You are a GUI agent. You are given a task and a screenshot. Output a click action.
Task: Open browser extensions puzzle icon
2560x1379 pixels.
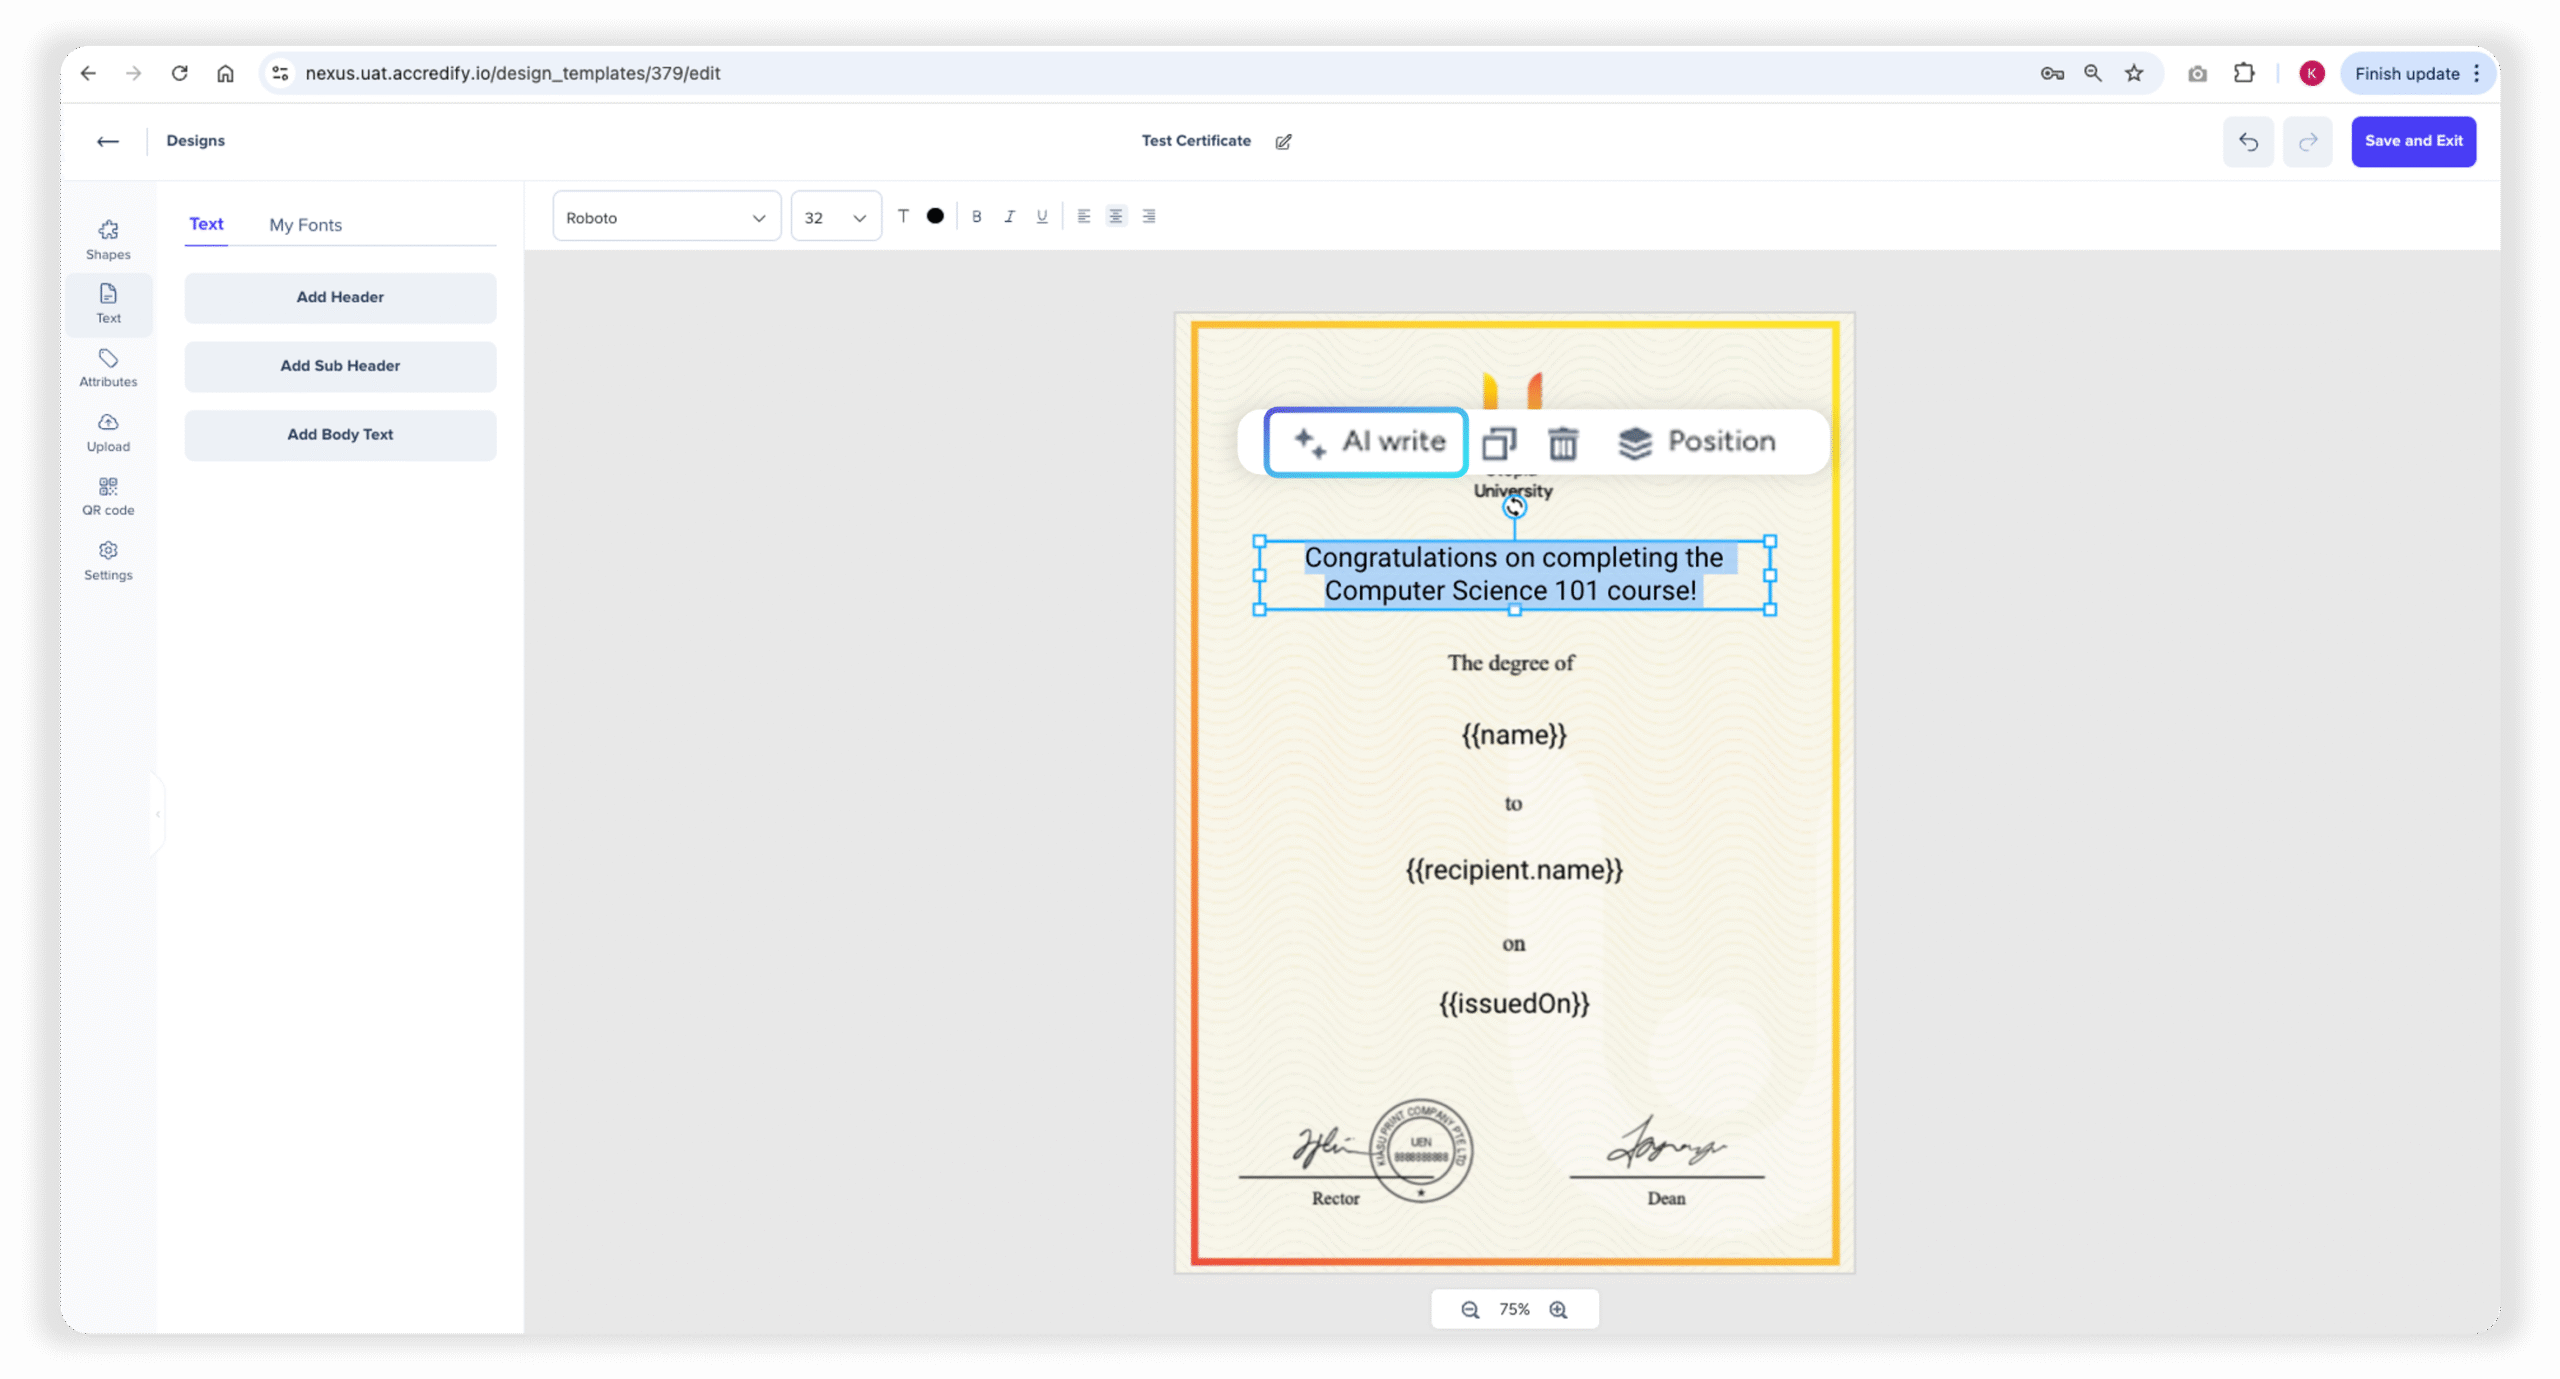tap(2244, 73)
